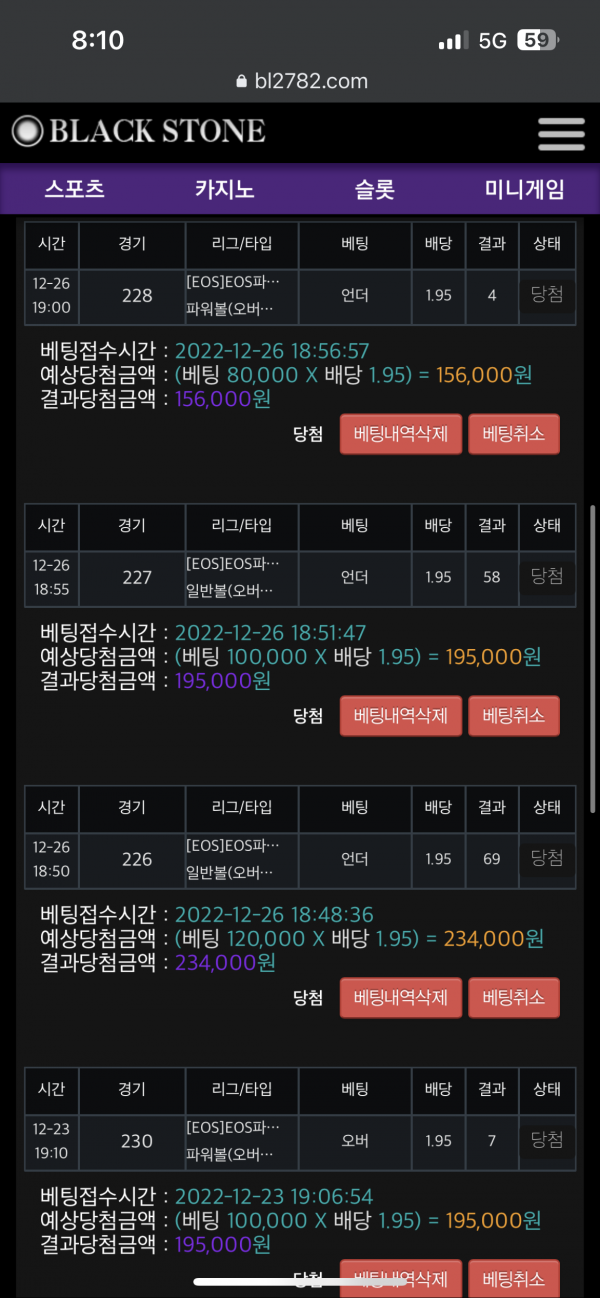Tap the 당첨 status of game 227
This screenshot has width=600, height=1298.
point(547,576)
